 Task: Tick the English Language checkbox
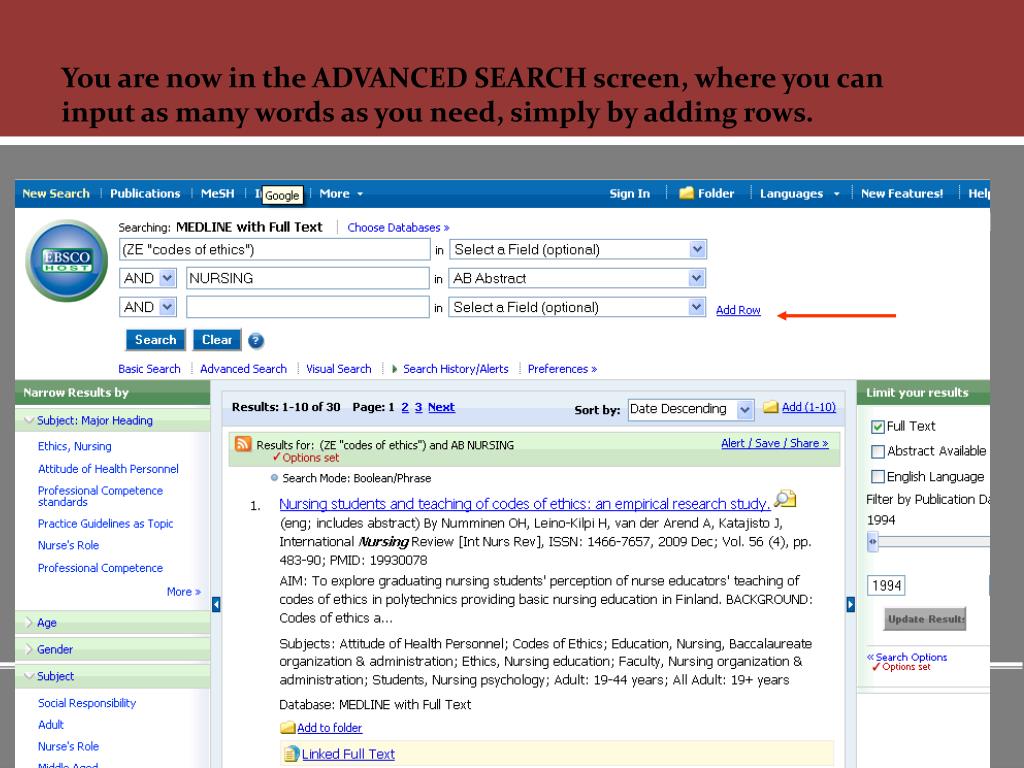coord(878,477)
